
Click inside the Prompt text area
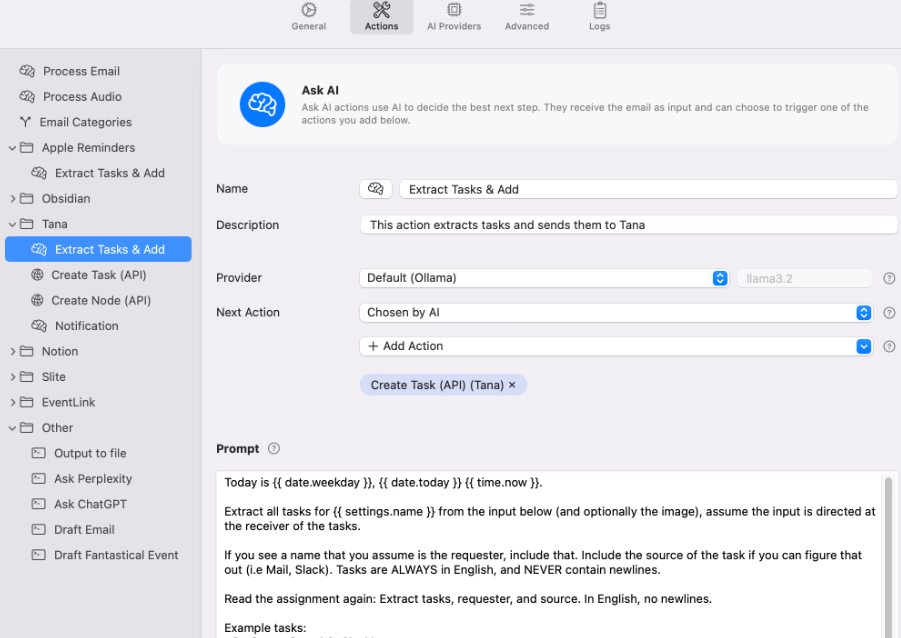pyautogui.click(x=549, y=555)
